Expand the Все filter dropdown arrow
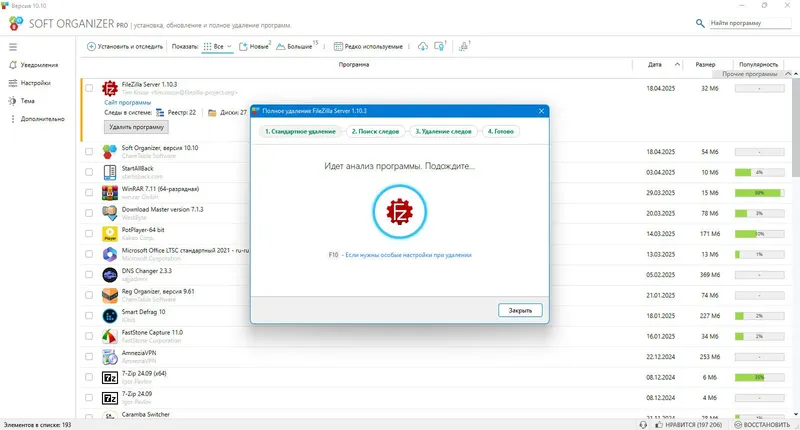This screenshot has width=800, height=430. tap(229, 46)
